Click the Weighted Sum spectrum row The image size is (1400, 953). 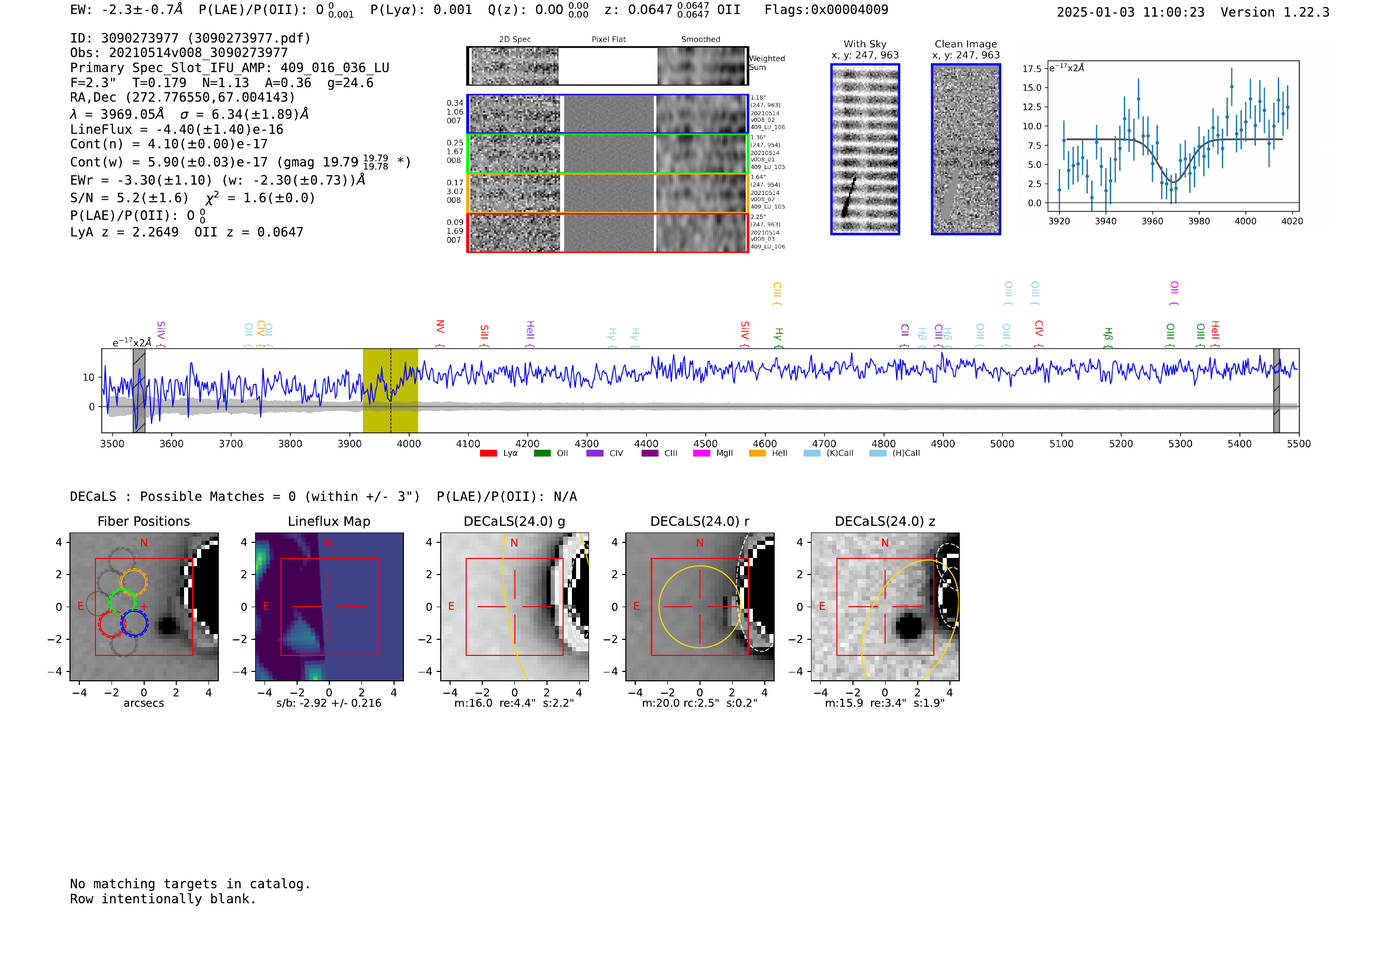pos(608,66)
